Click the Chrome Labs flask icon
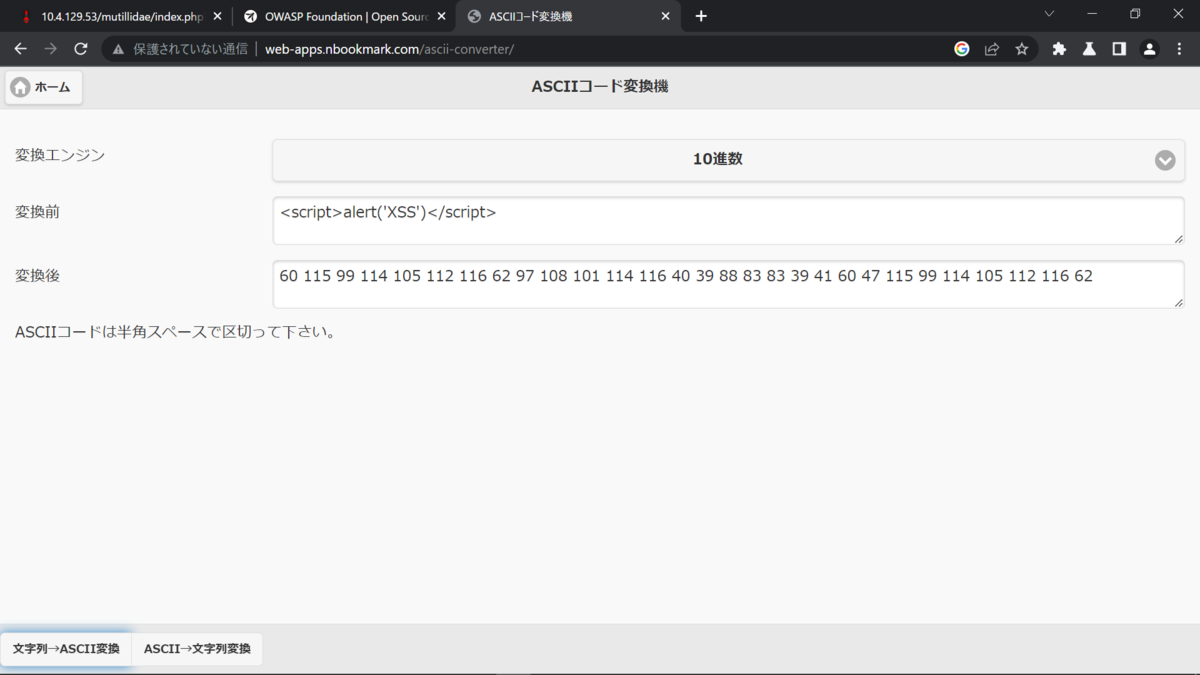Screen dimensions: 1200x675 [x=1089, y=49]
